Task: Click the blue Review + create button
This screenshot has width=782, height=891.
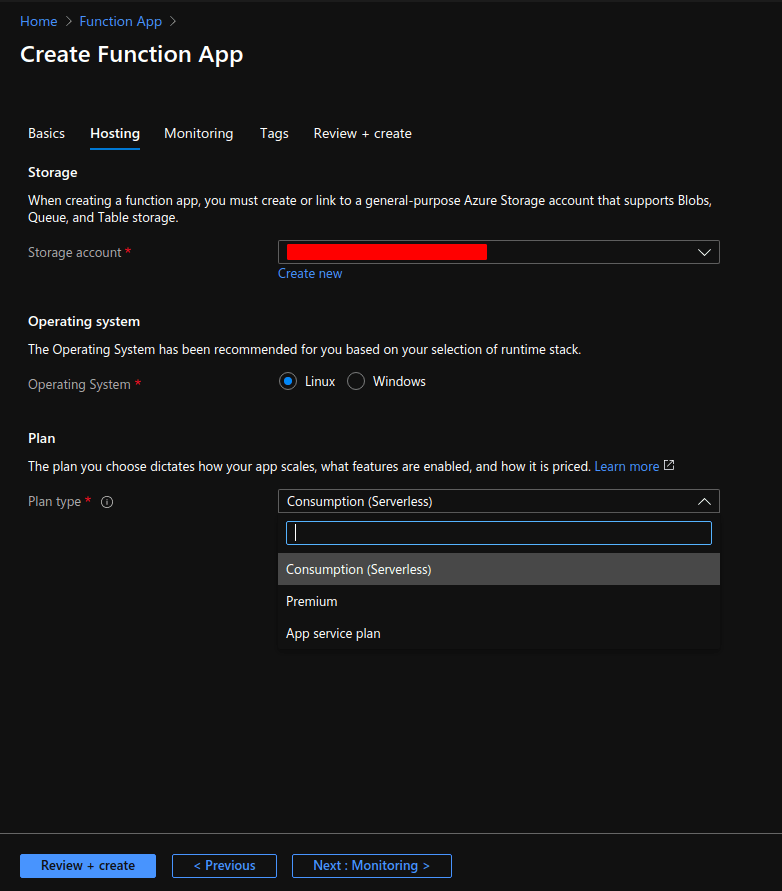Action: 88,865
